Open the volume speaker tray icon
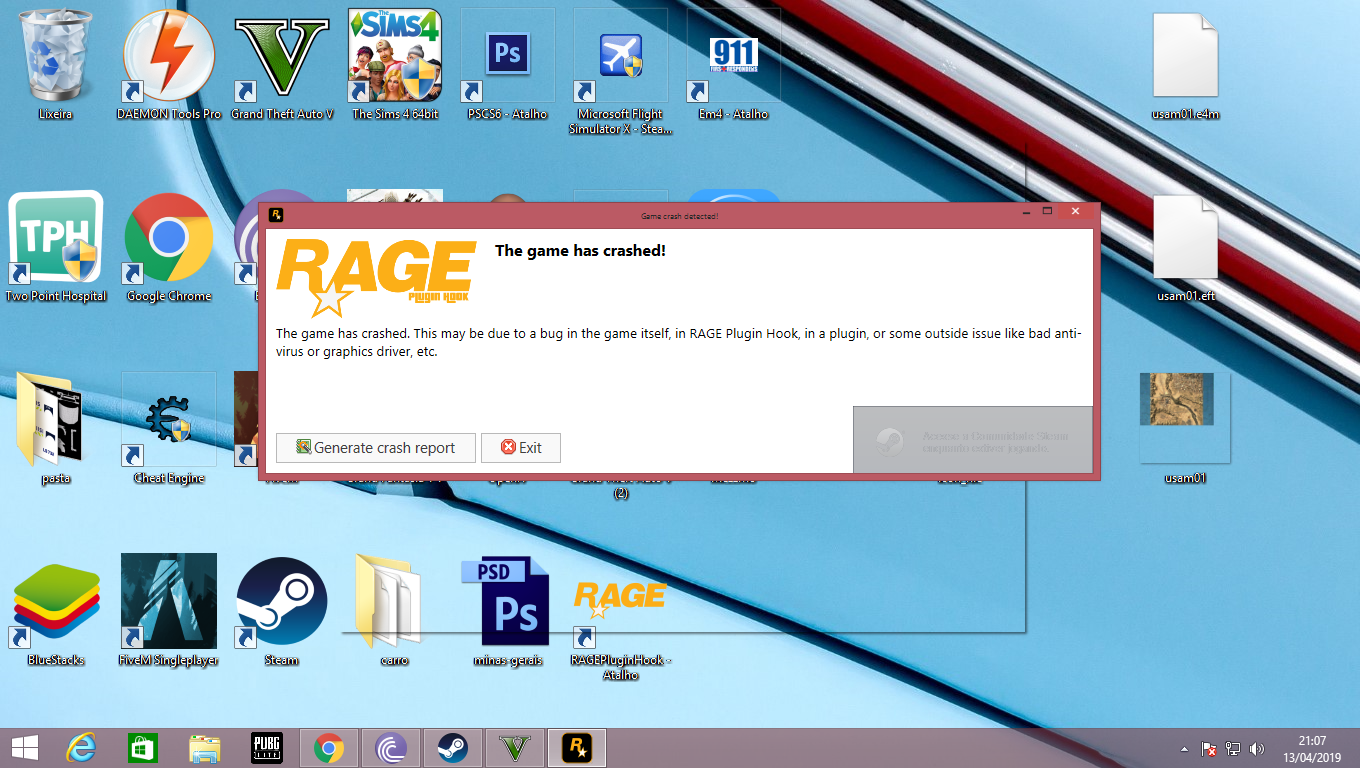1360x768 pixels. pyautogui.click(x=1257, y=749)
